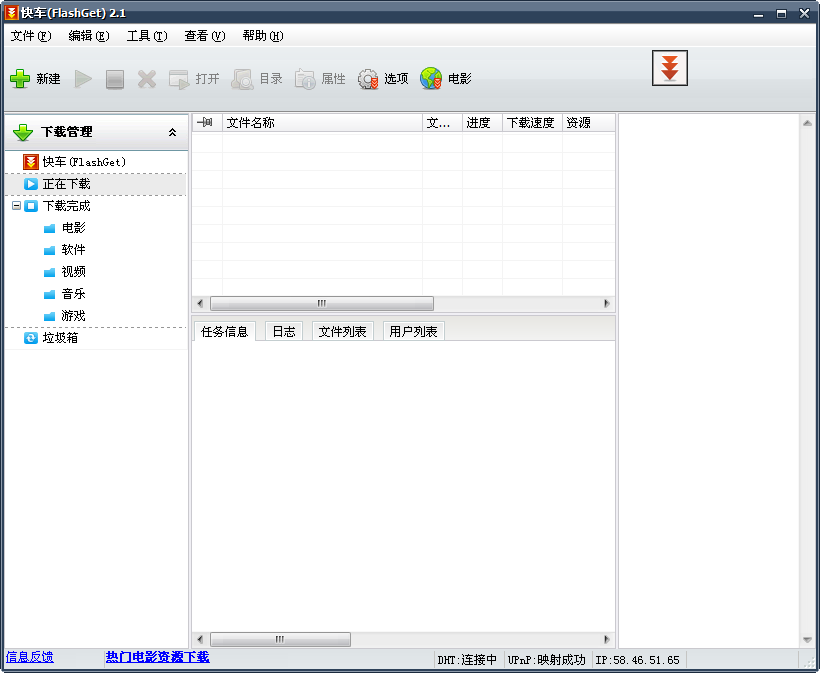Screen dimensions: 820x673
Task: Collapse the 下载完成 tree node
Action: (x=16, y=206)
